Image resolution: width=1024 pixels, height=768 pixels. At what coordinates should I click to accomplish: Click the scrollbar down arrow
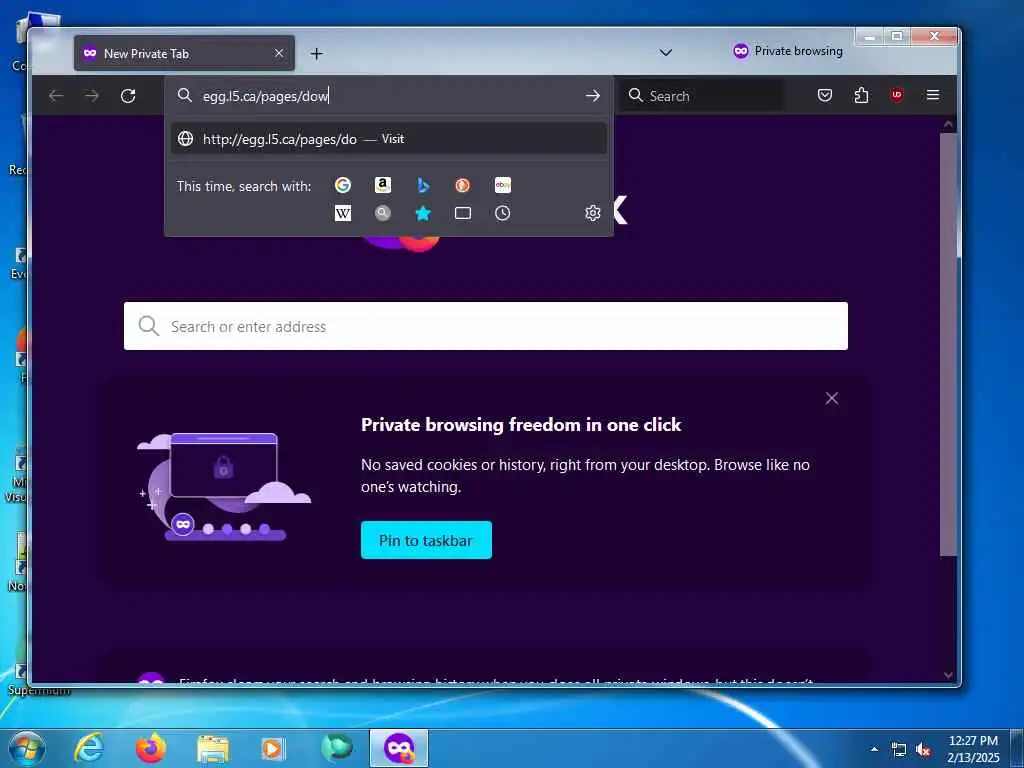948,675
